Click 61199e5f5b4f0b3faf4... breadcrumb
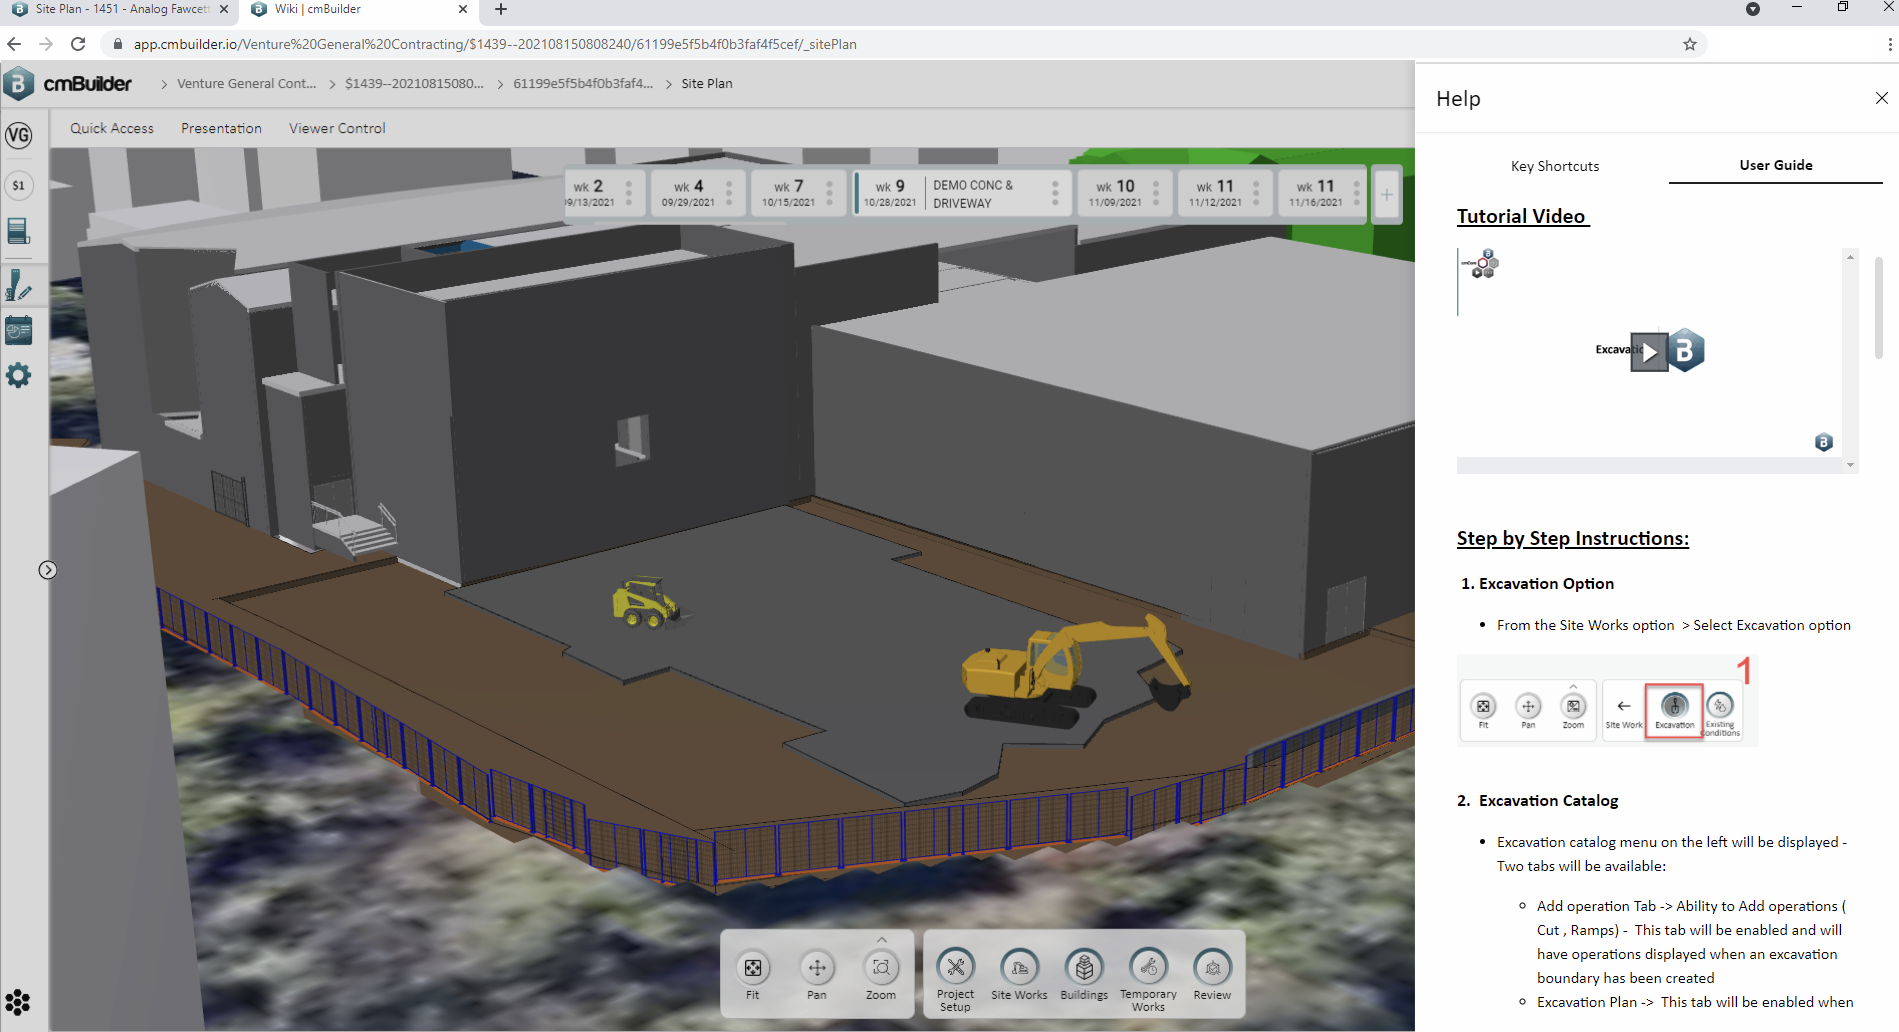The height and width of the screenshot is (1032, 1899). tap(583, 84)
